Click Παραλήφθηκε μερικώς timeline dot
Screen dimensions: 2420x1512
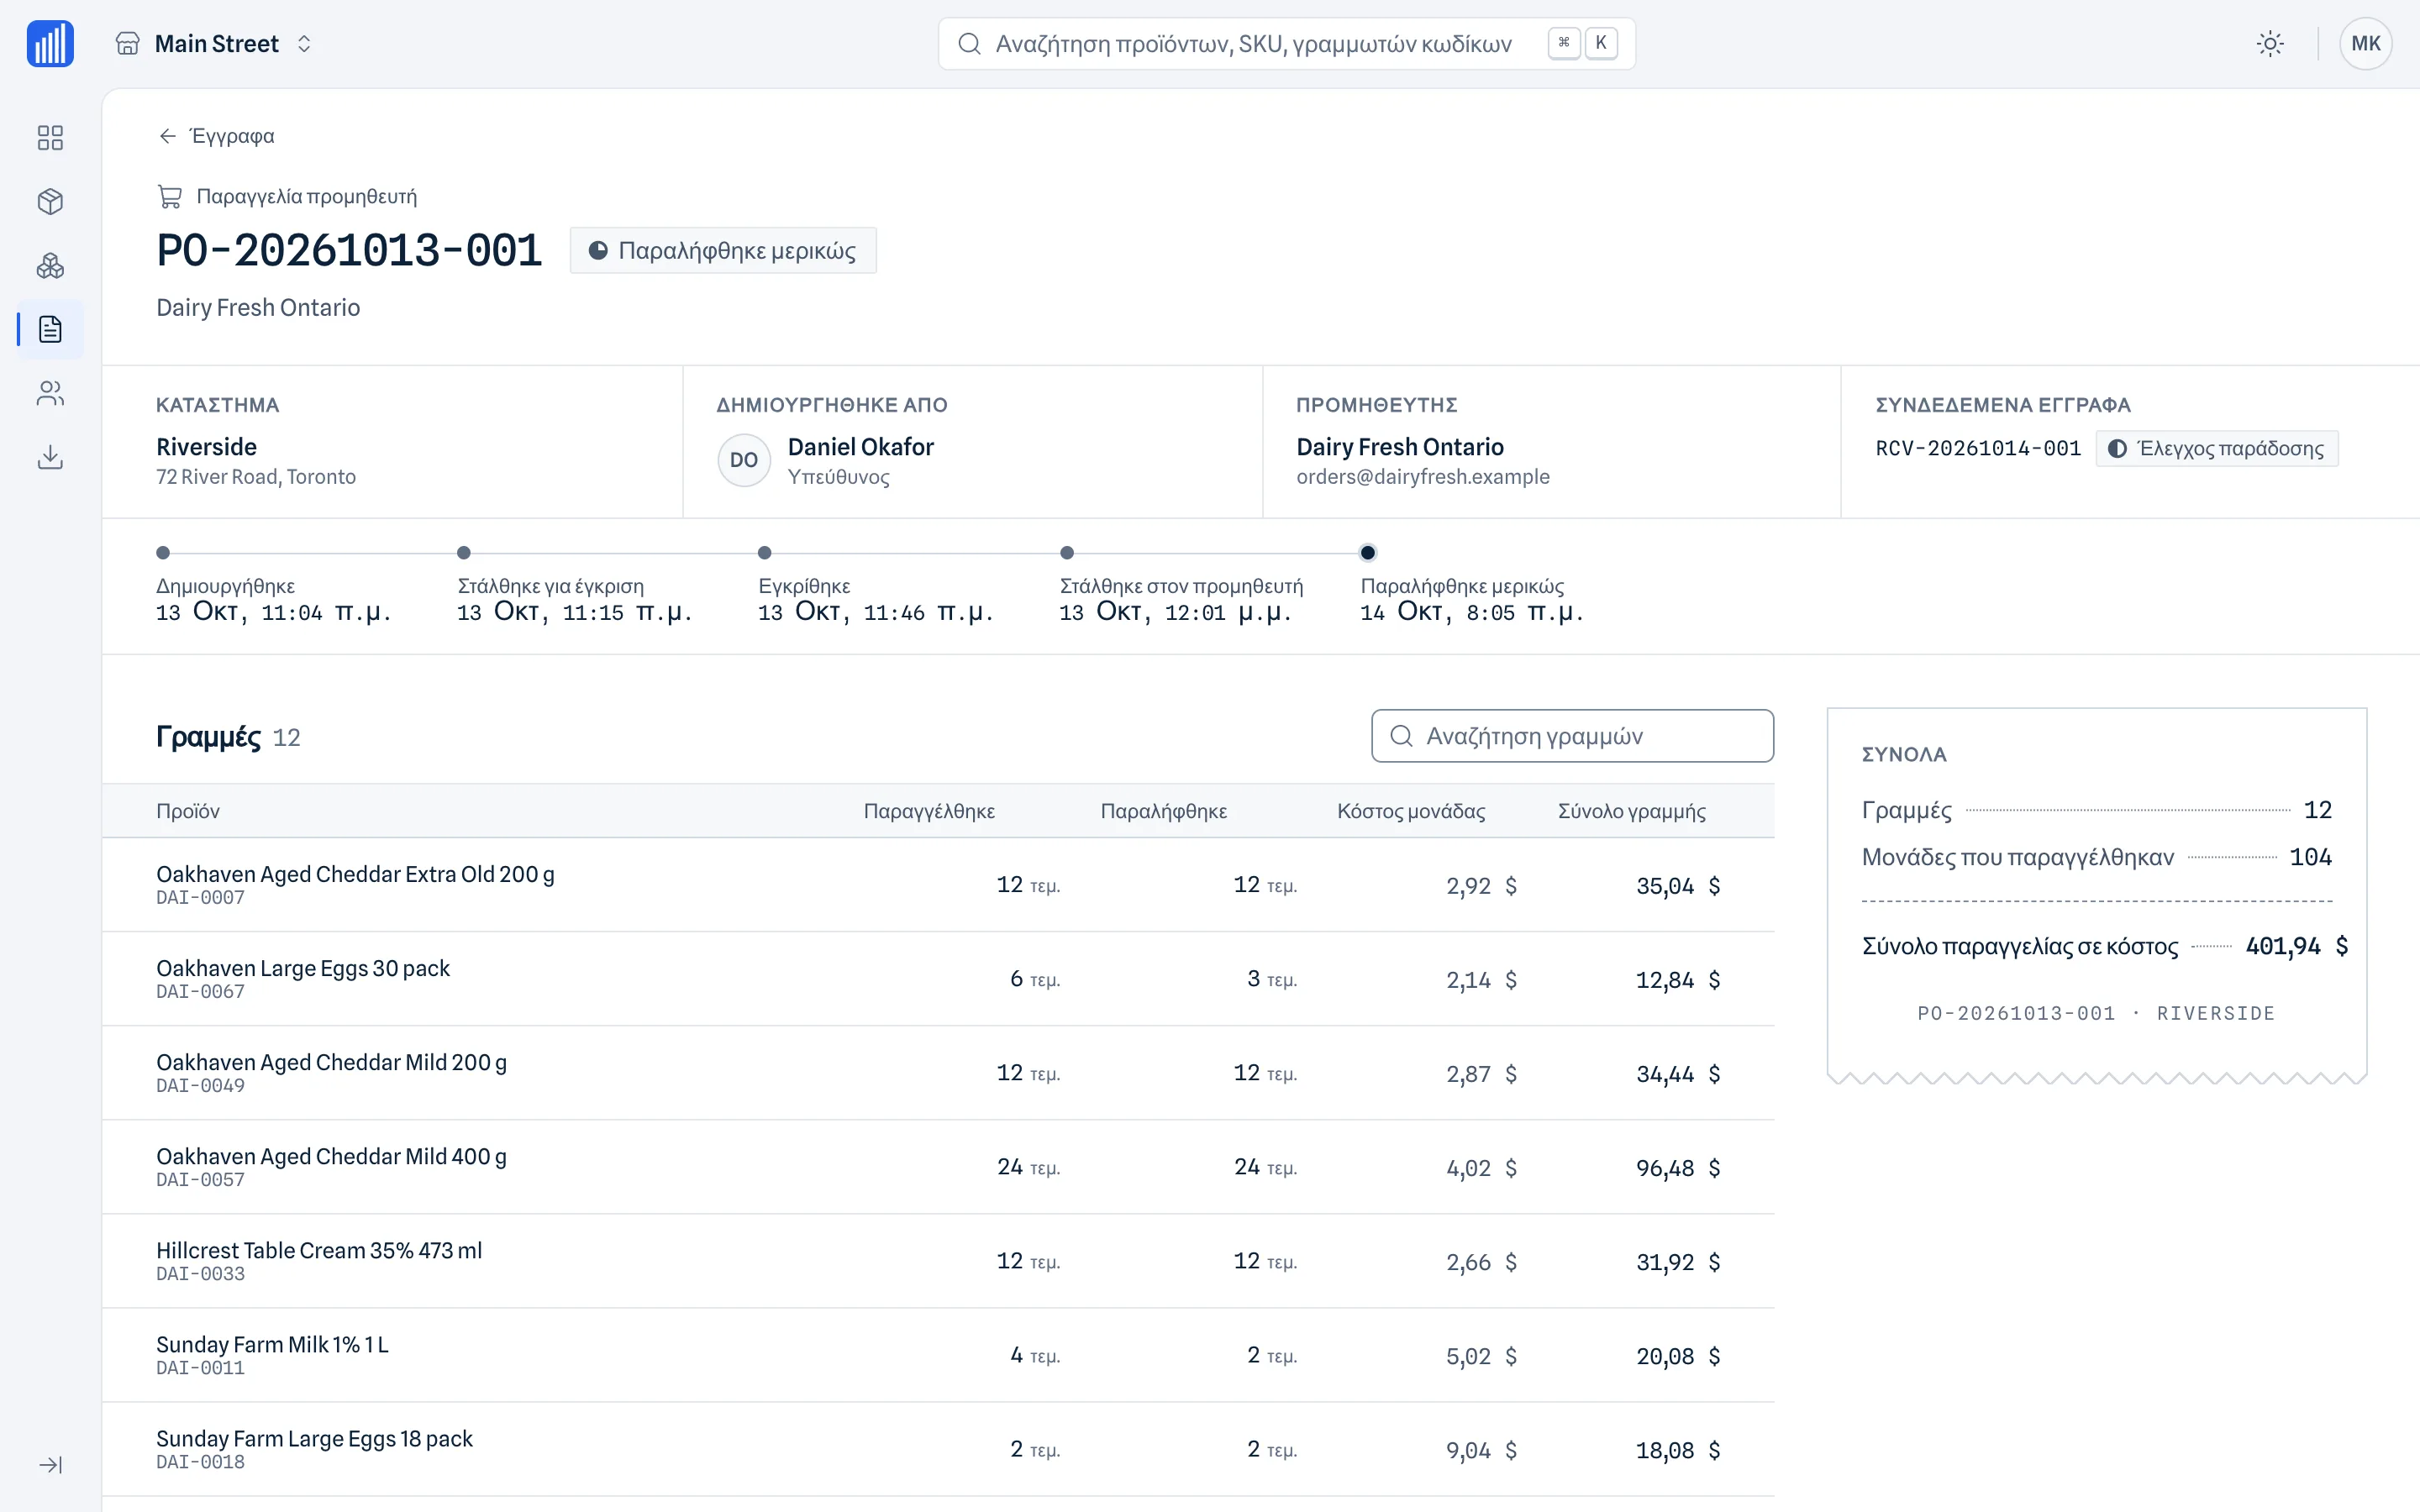tap(1368, 553)
